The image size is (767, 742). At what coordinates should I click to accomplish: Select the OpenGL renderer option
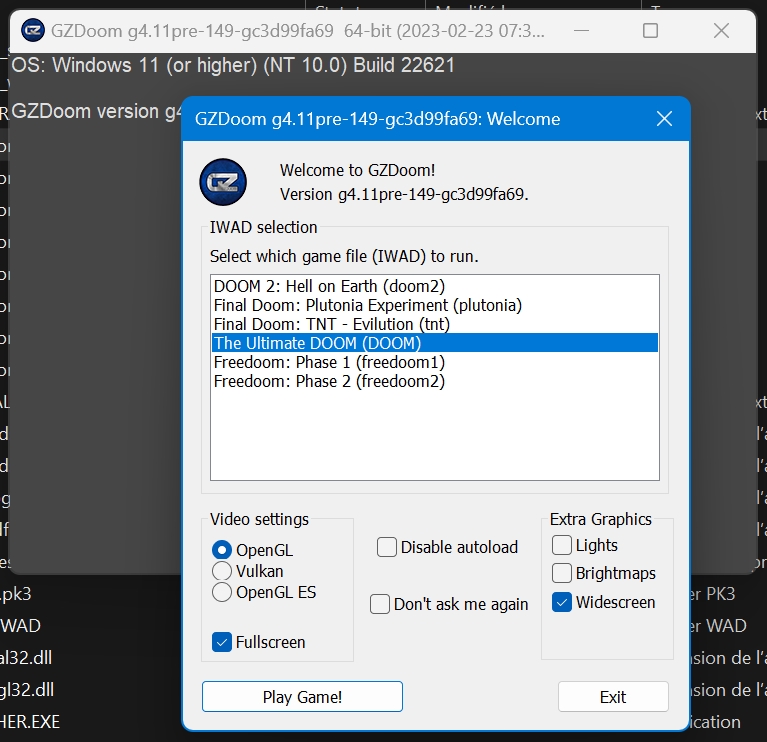pyautogui.click(x=222, y=550)
